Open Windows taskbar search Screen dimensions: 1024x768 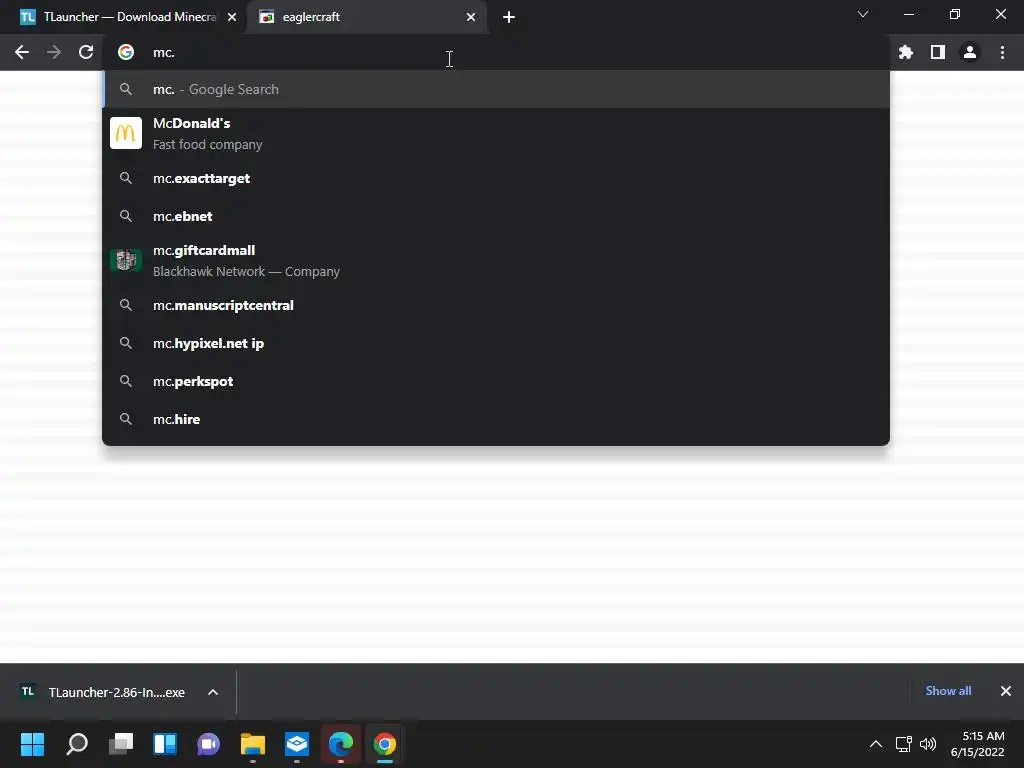[77, 744]
